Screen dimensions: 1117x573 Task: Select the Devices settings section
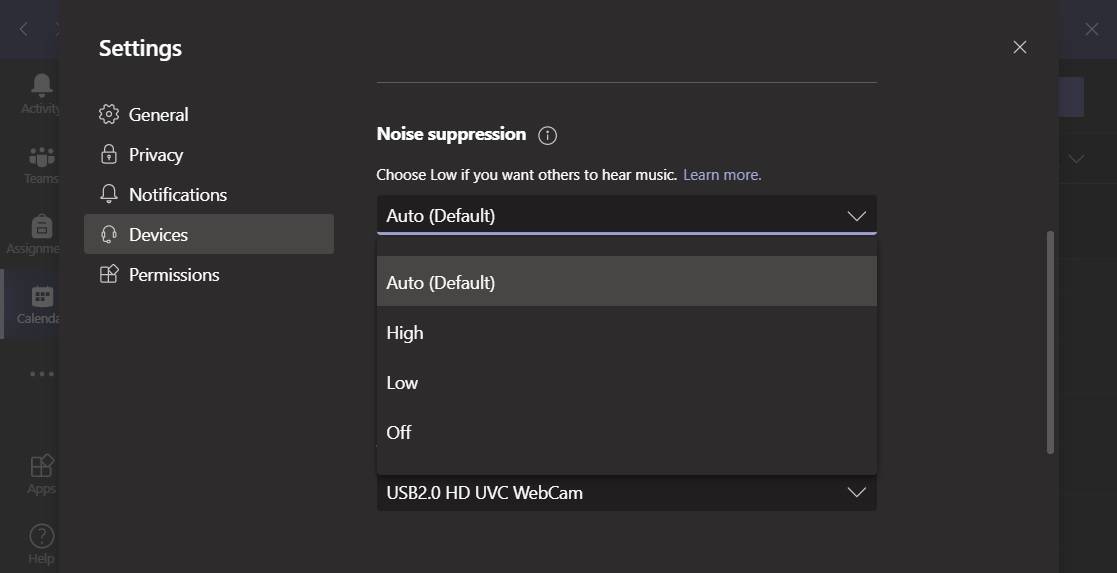point(209,234)
